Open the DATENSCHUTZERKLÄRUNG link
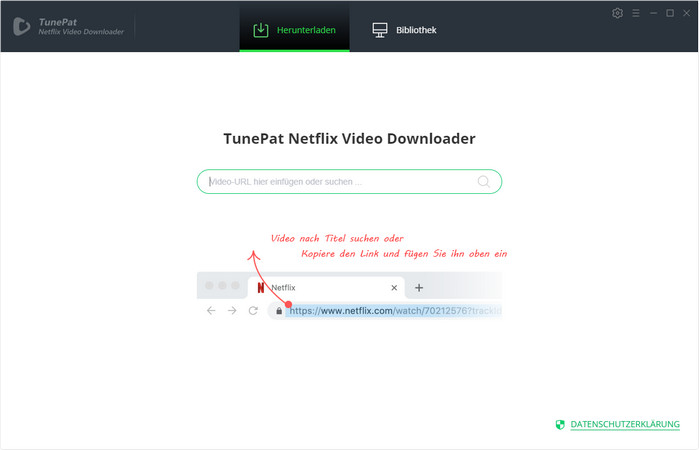 (x=625, y=425)
